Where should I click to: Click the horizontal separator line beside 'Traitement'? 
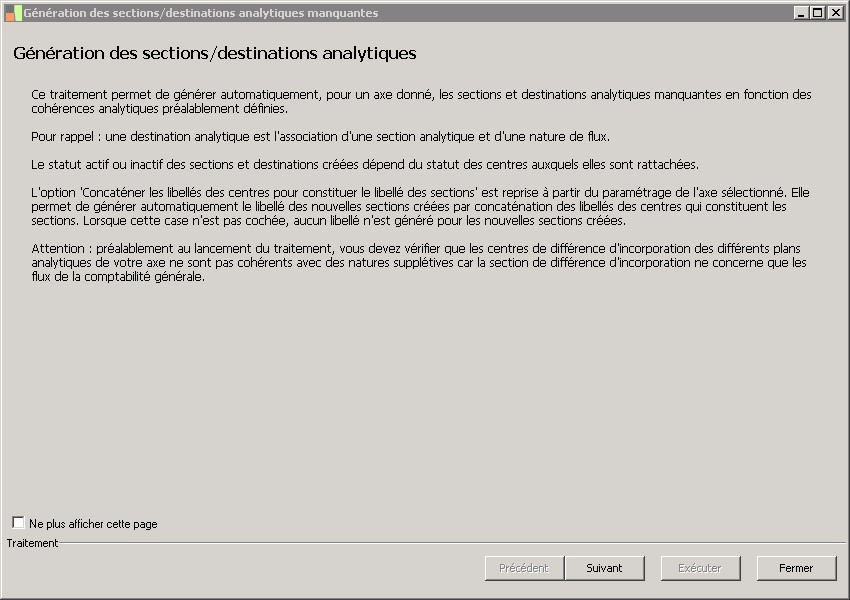[450, 543]
